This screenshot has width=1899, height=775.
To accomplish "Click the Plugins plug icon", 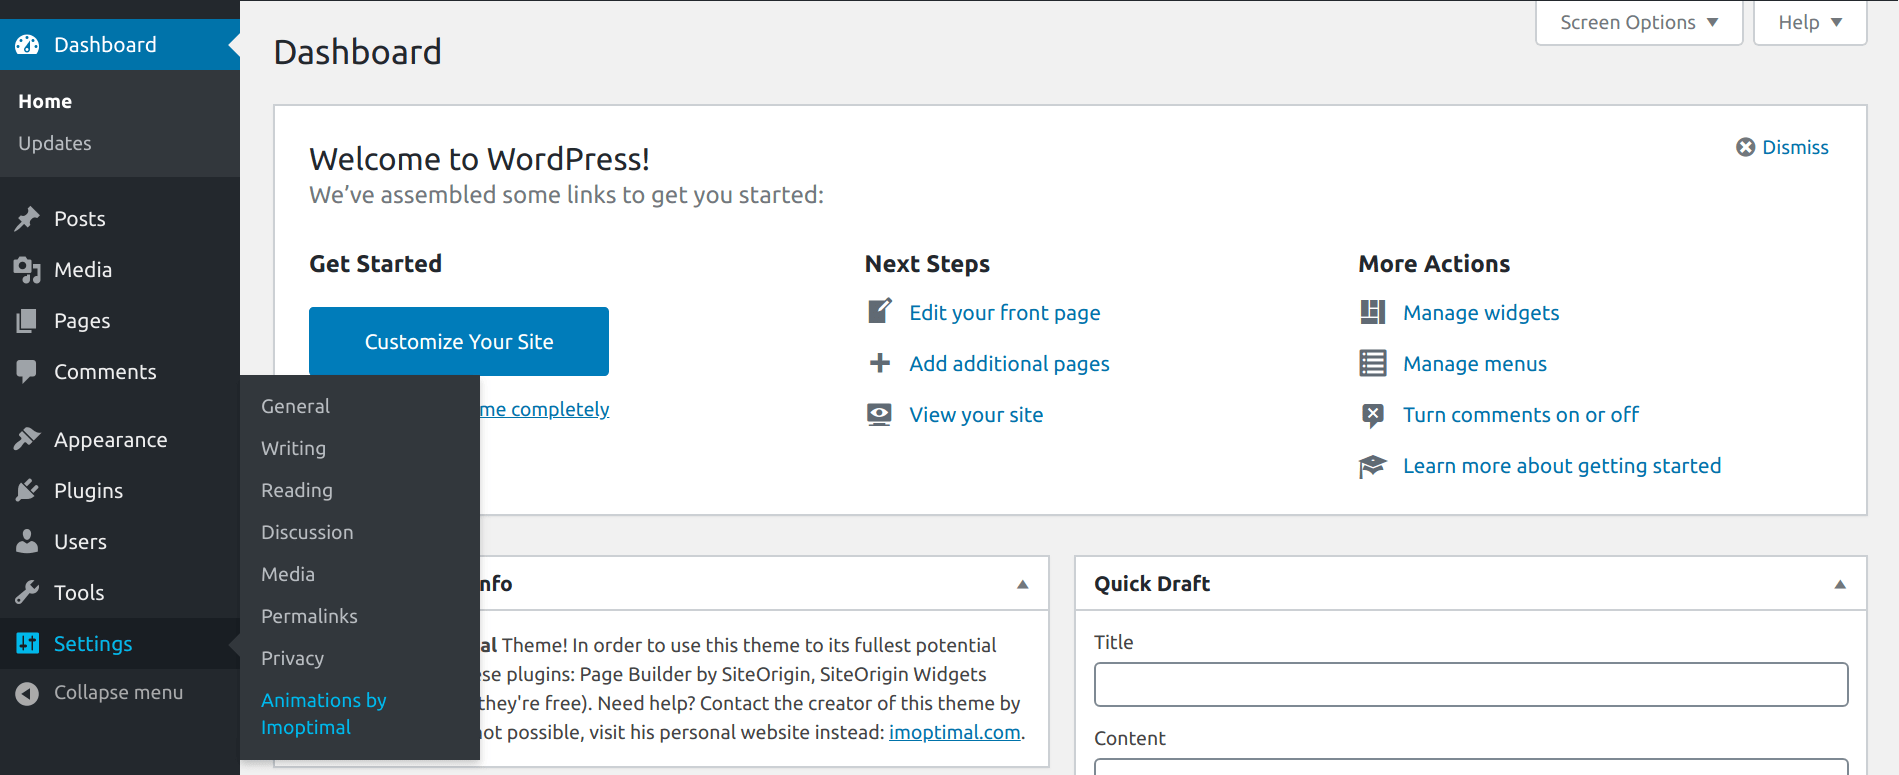I will point(27,491).
